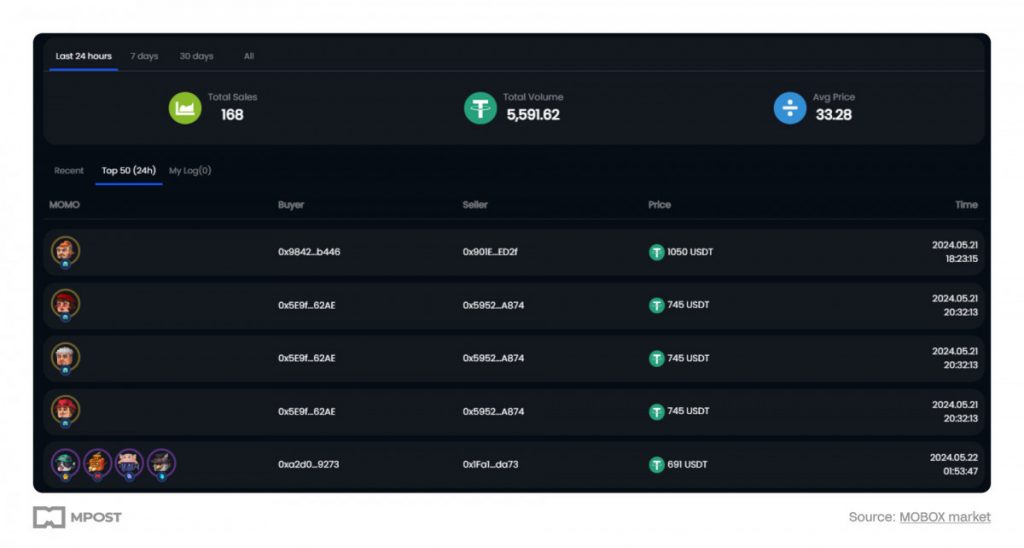Viewport: 1024px width, 548px height.
Task: Open the All time range tab
Action: pos(249,56)
